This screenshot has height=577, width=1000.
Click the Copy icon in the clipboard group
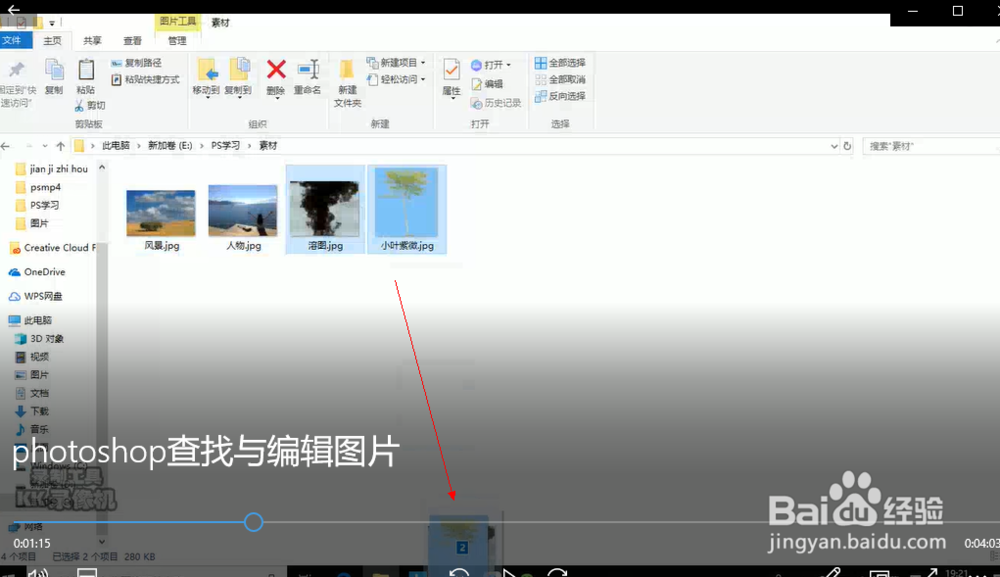point(54,70)
